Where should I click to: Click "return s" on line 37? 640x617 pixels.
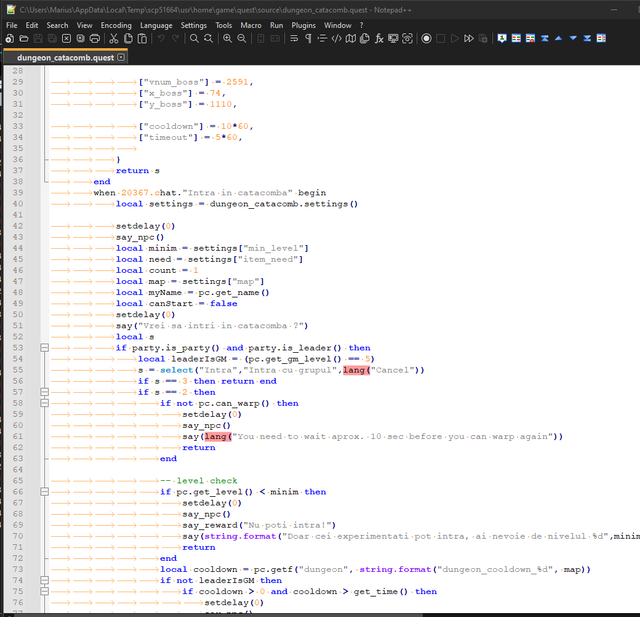pyautogui.click(x=138, y=171)
